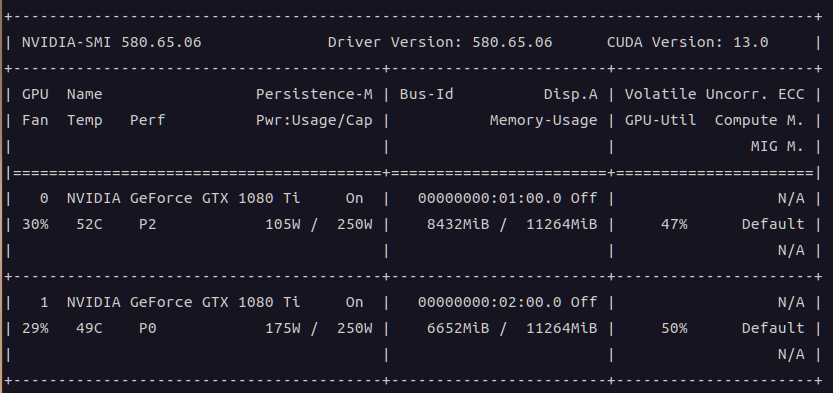
Task: Click the Compute M. header
Action: (759, 120)
